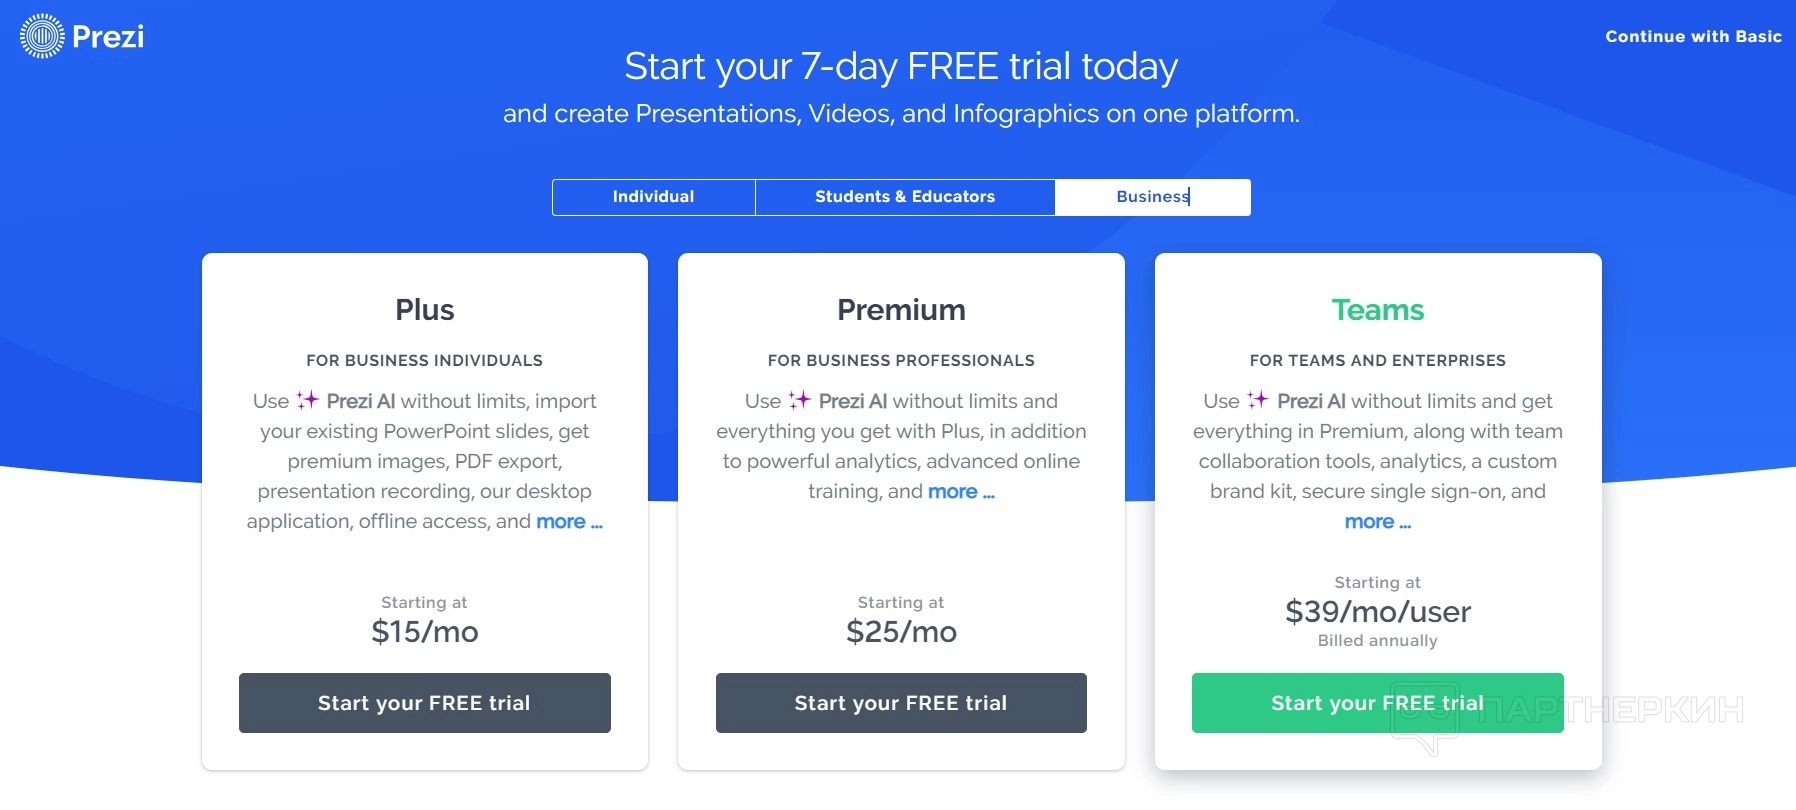Click the Plus plan title
Viewport: 1796px width, 810px height.
pyautogui.click(x=425, y=310)
